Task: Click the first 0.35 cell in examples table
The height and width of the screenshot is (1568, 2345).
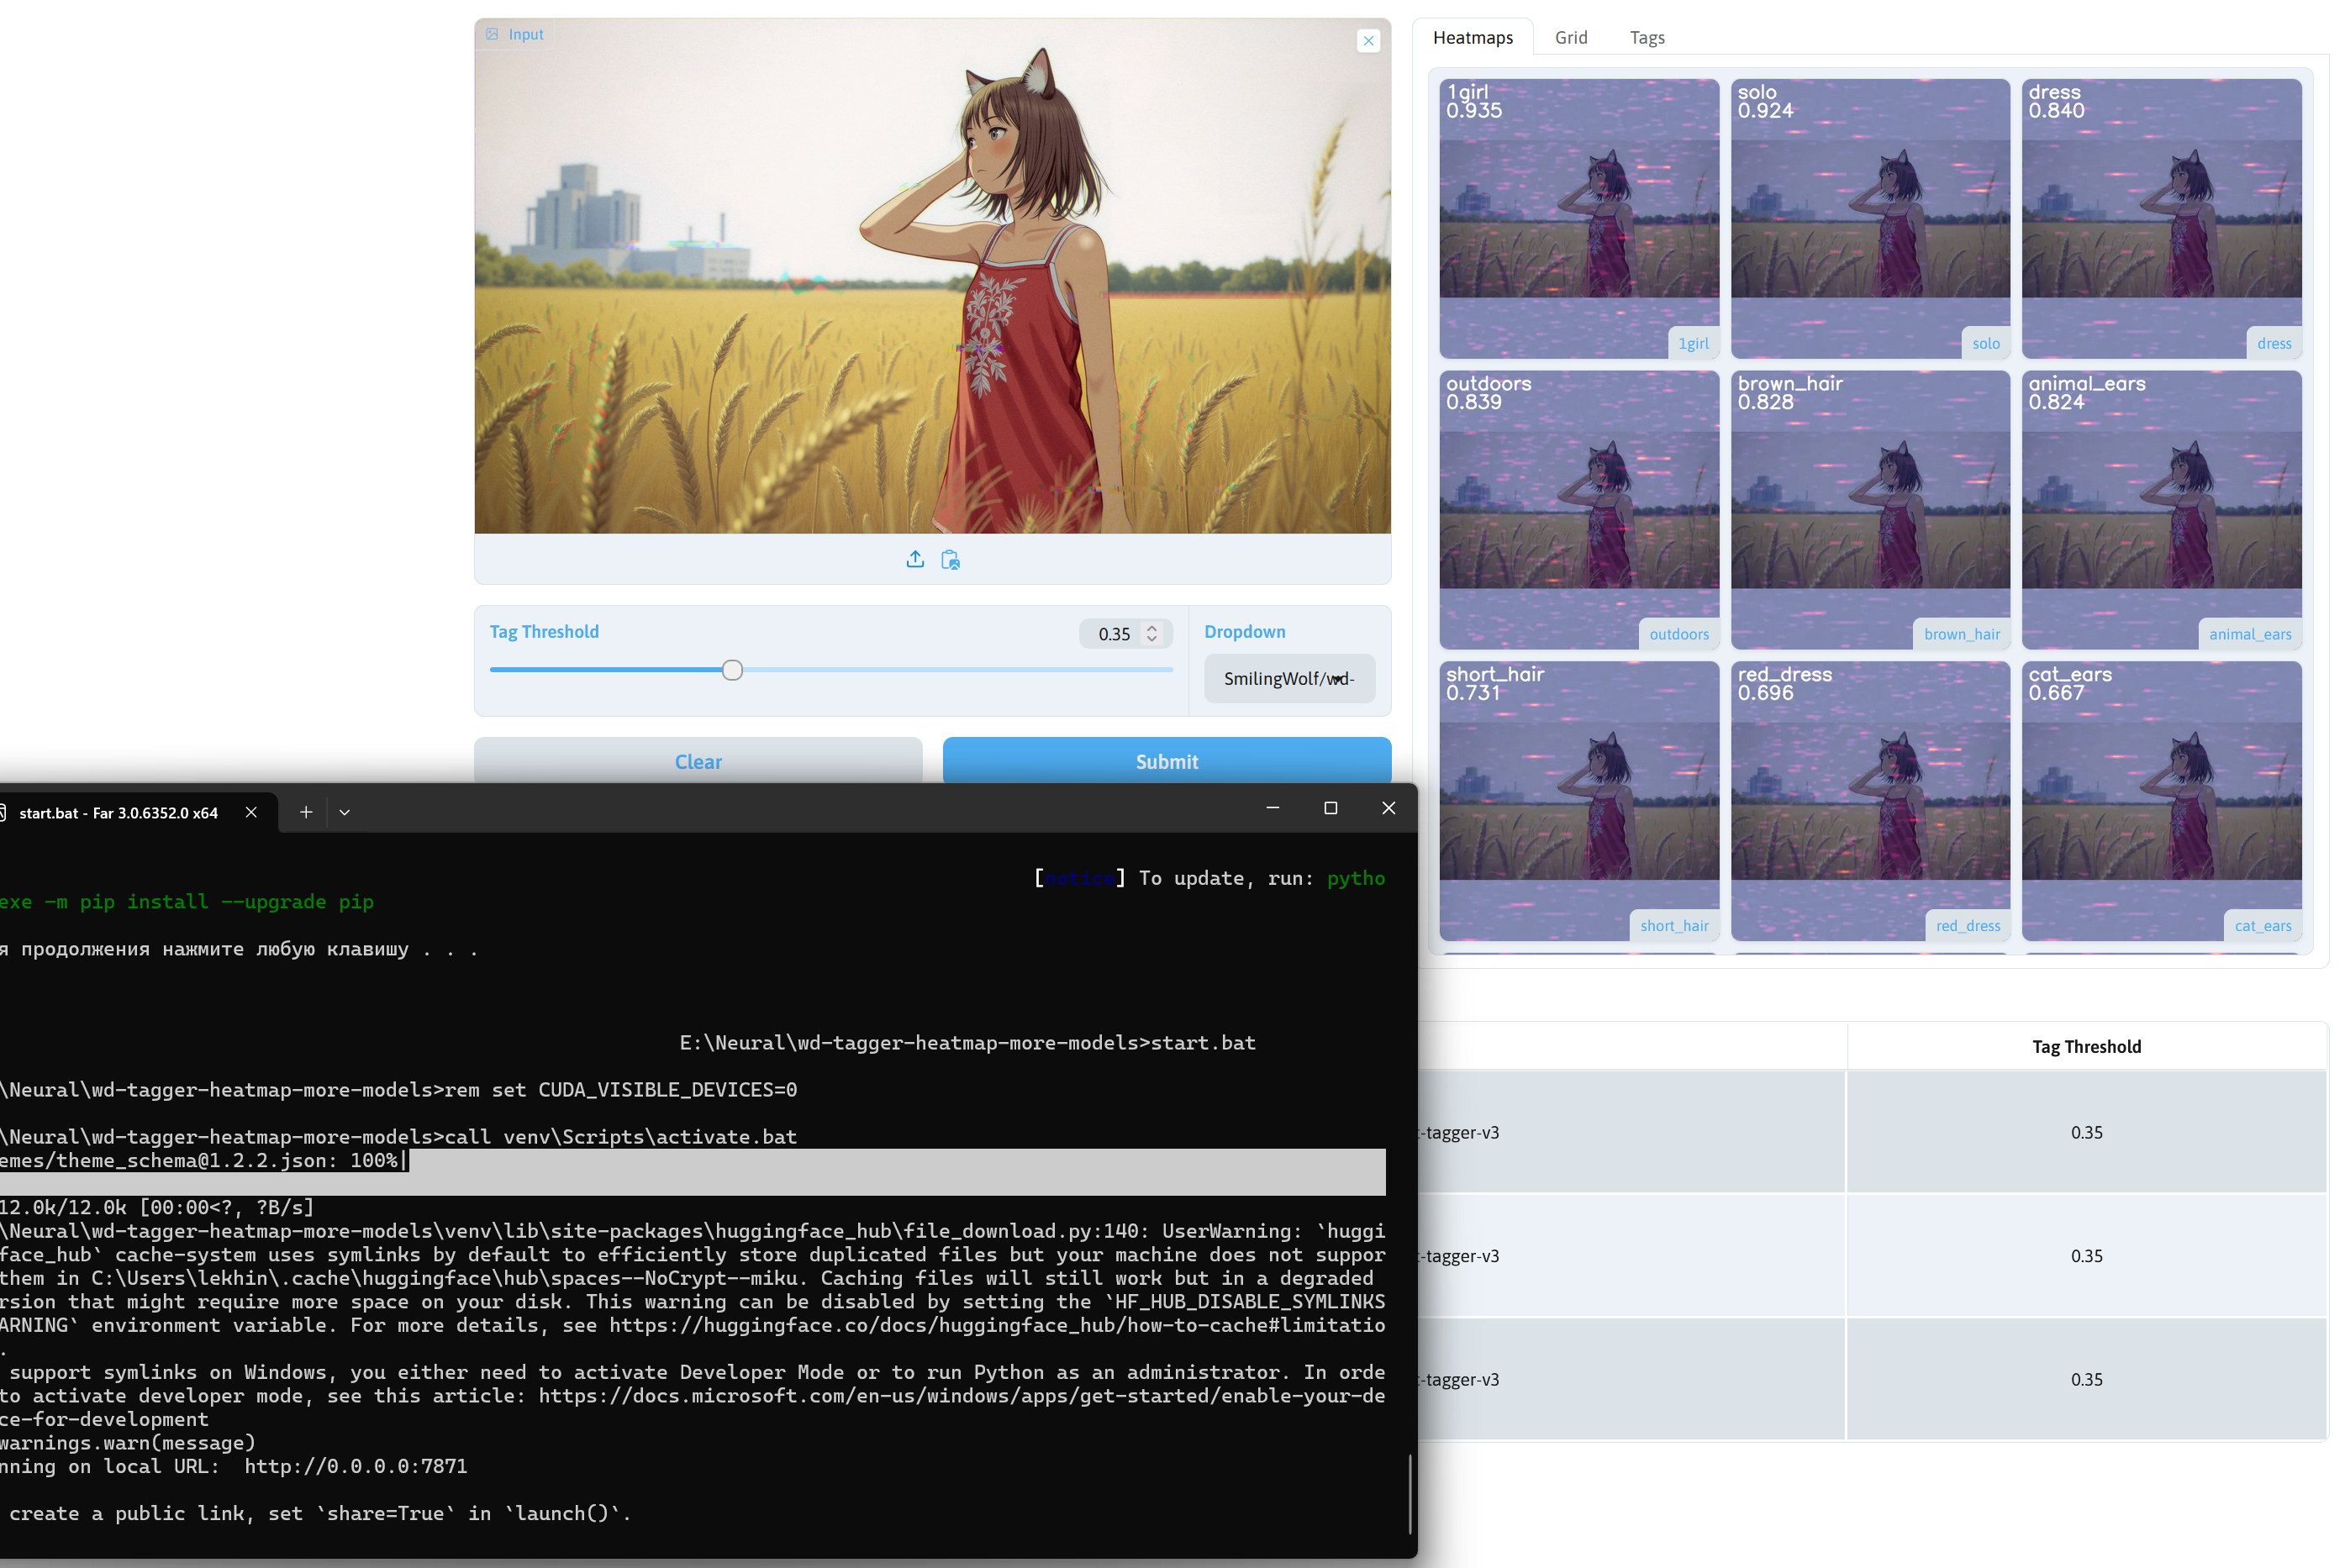Action: tap(2086, 1132)
